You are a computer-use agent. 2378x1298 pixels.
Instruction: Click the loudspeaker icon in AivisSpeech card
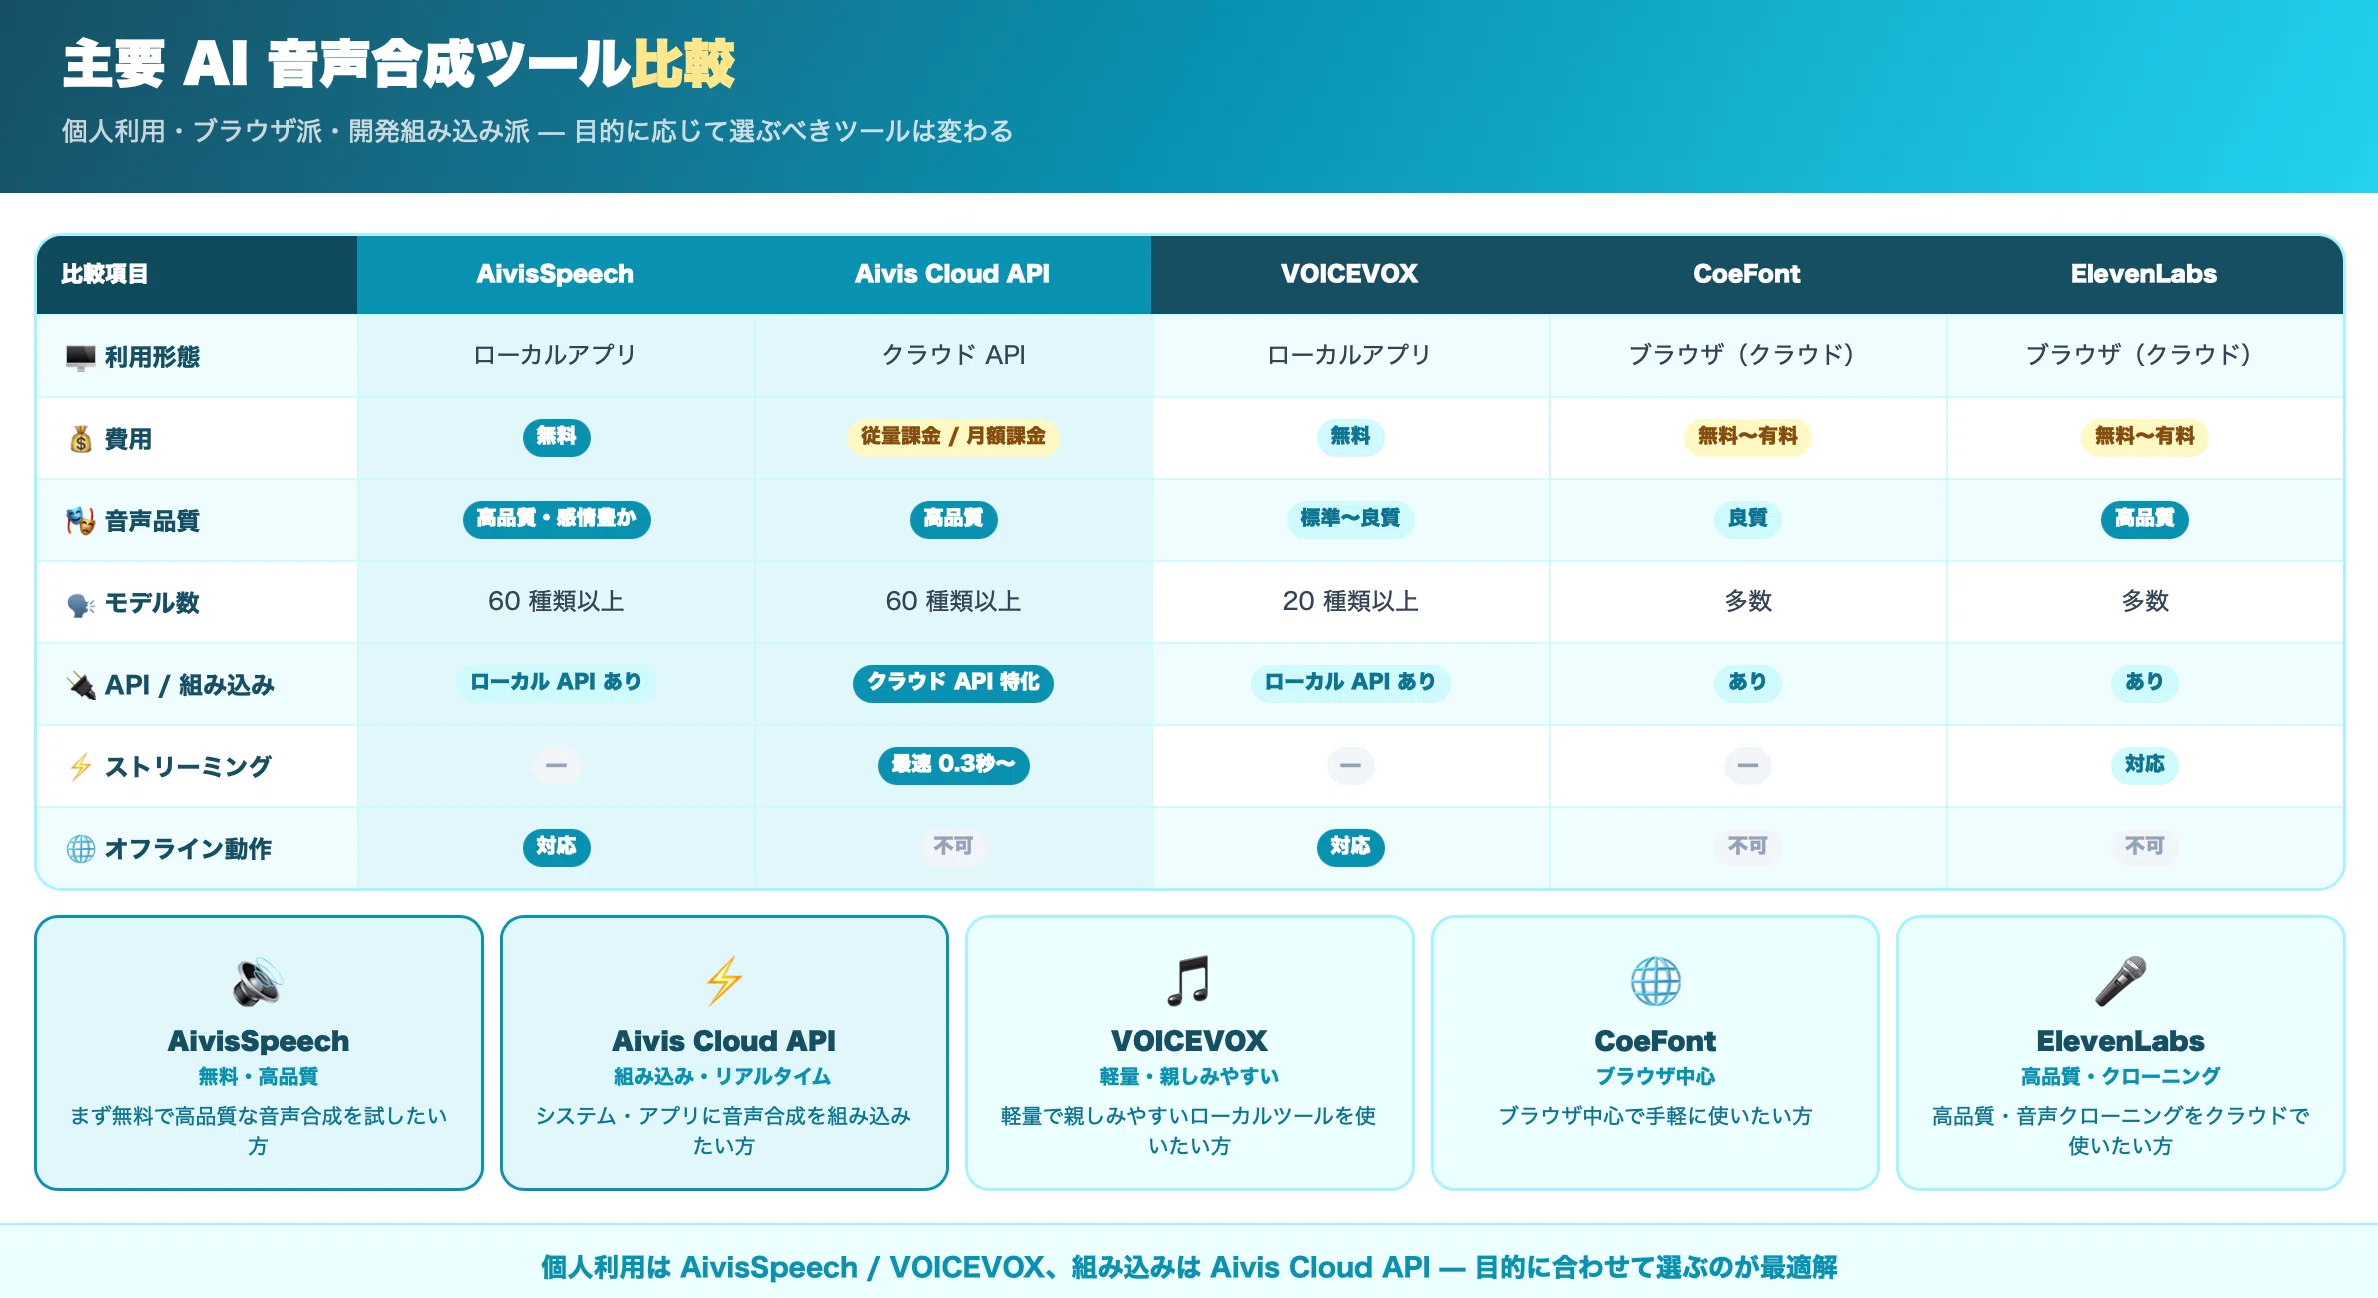pyautogui.click(x=258, y=981)
